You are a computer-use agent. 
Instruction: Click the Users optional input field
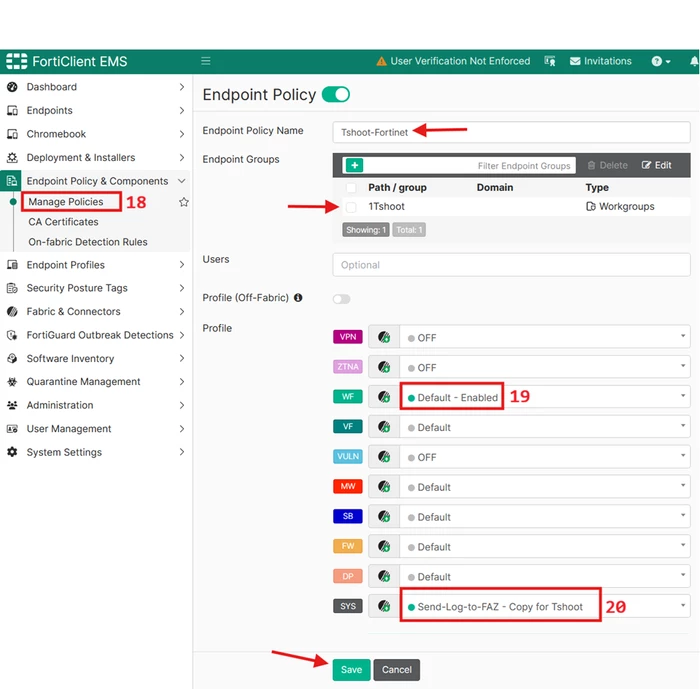click(x=511, y=265)
